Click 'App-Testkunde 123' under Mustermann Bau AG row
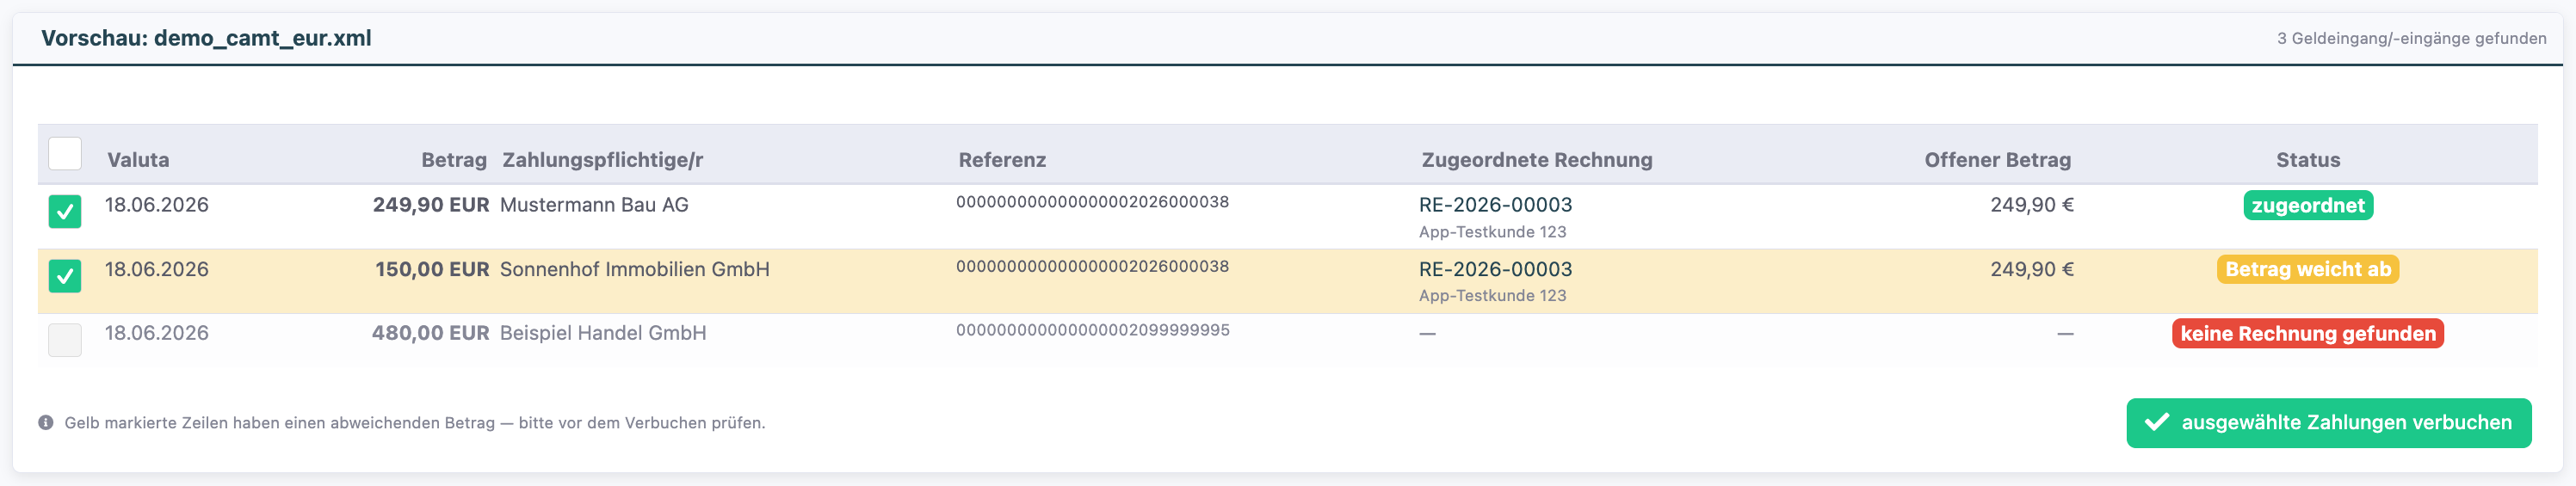 coord(1493,232)
